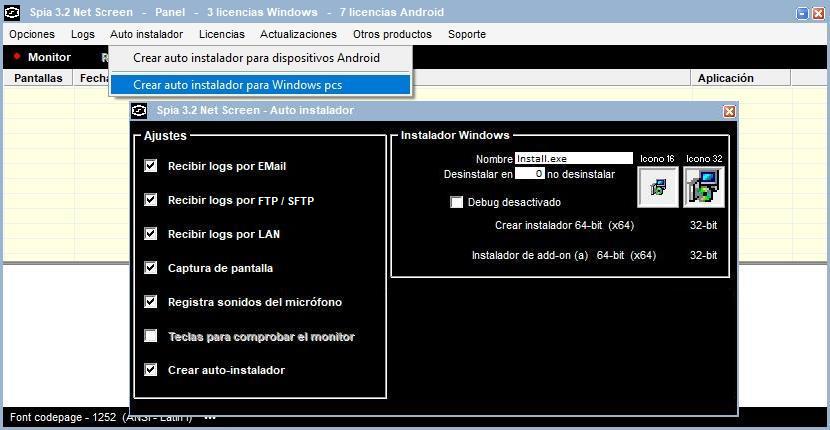
Task: Choose the Icono 16 installer icon
Action: click(658, 187)
